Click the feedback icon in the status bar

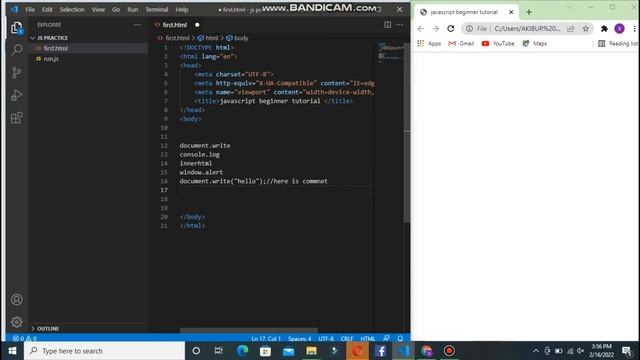click(x=386, y=338)
